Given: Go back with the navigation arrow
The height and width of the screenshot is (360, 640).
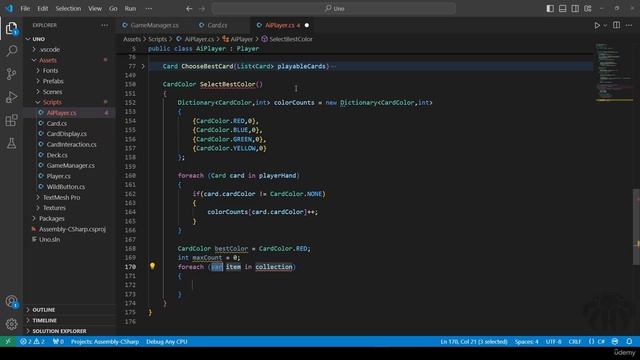Looking at the screenshot, I should coord(189,9).
